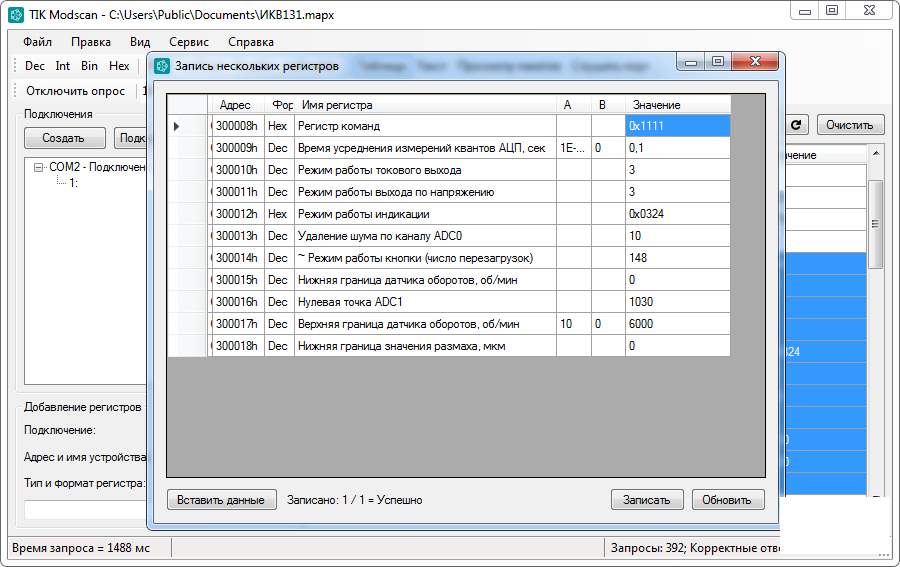Select the row header of register 300018h
Viewport: 900px width, 567px height.
187,346
